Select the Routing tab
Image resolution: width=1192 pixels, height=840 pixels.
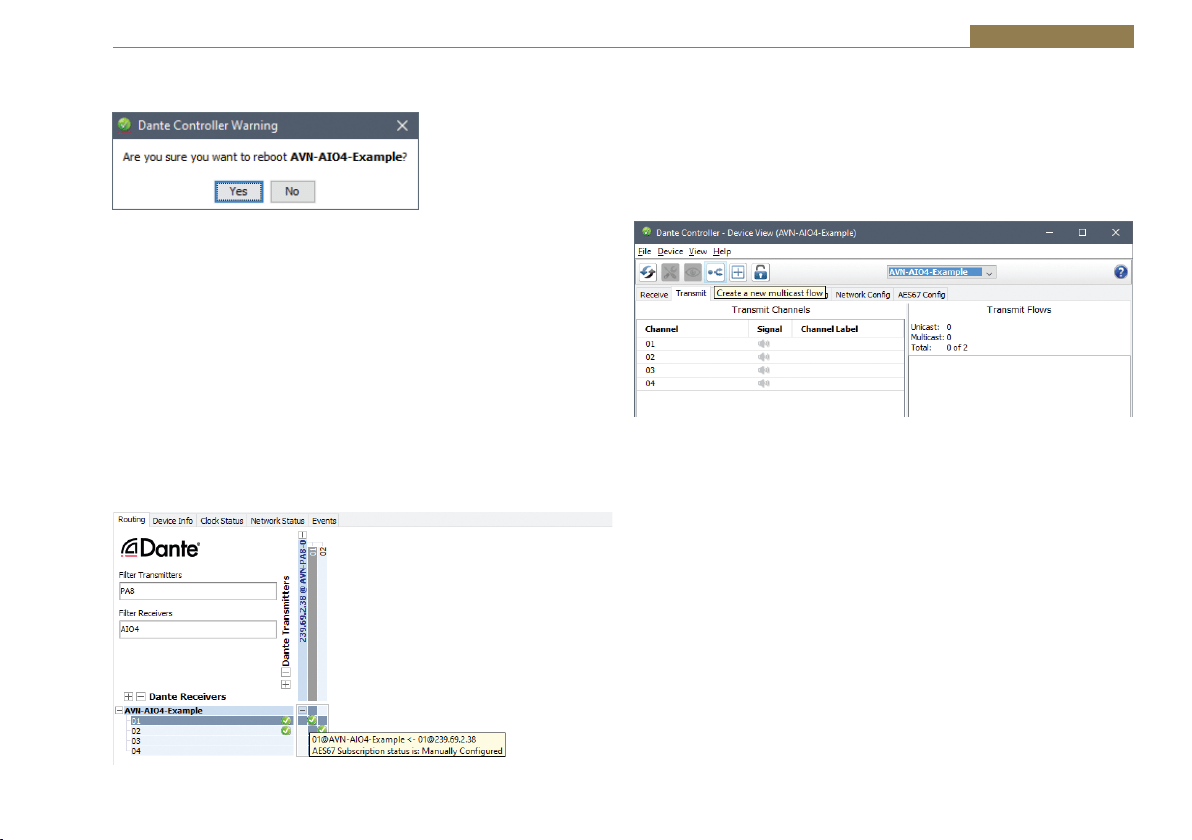(132, 520)
